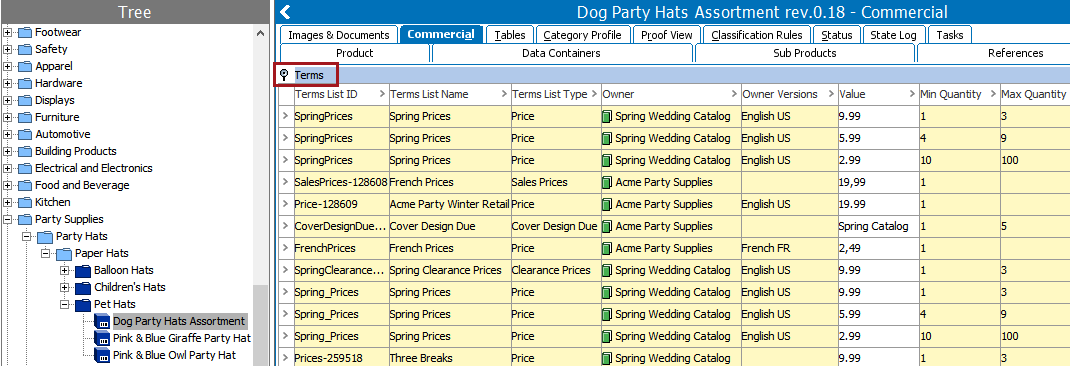The width and height of the screenshot is (1070, 366).
Task: Select the Dog Party Hats Assortment product icon
Action: (x=102, y=321)
